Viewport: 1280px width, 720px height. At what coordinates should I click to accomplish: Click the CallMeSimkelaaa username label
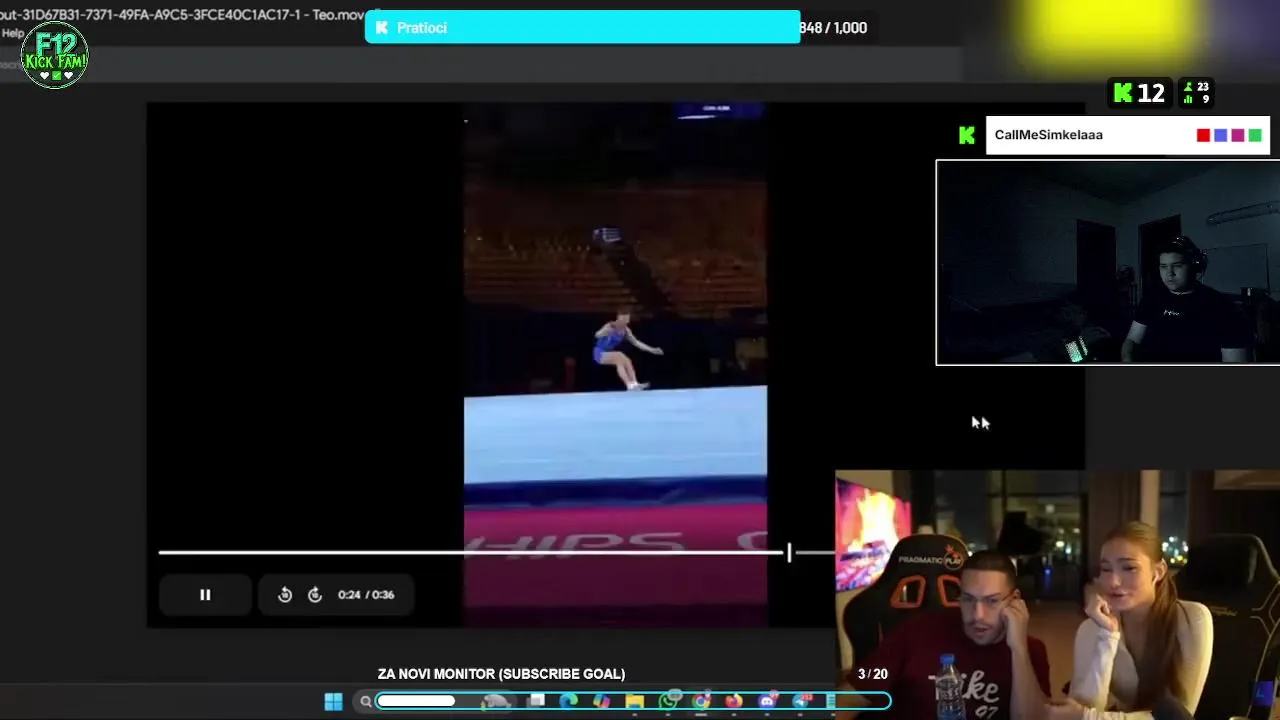coord(1048,135)
